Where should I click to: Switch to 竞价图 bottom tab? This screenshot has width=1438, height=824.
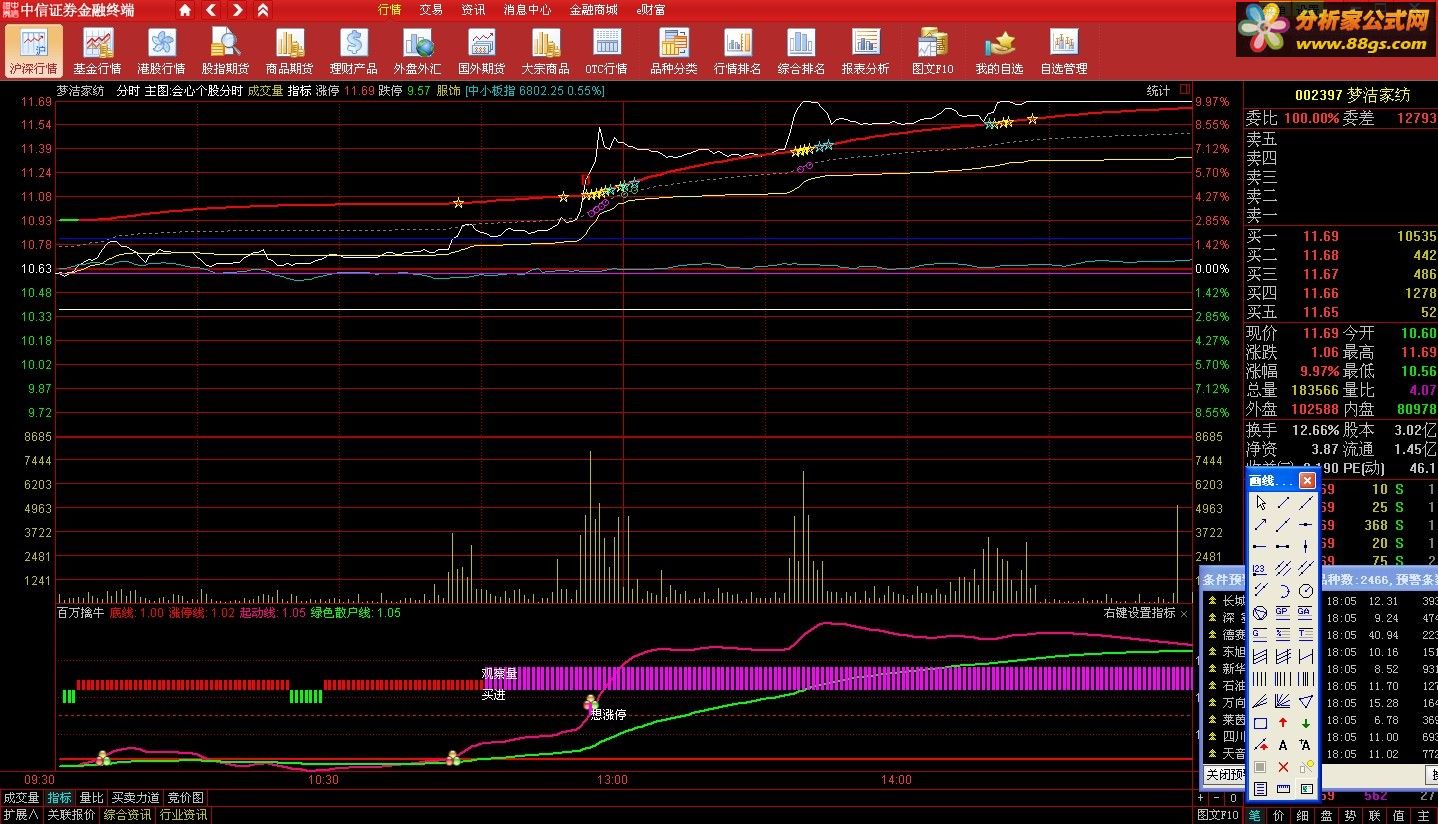pos(186,798)
